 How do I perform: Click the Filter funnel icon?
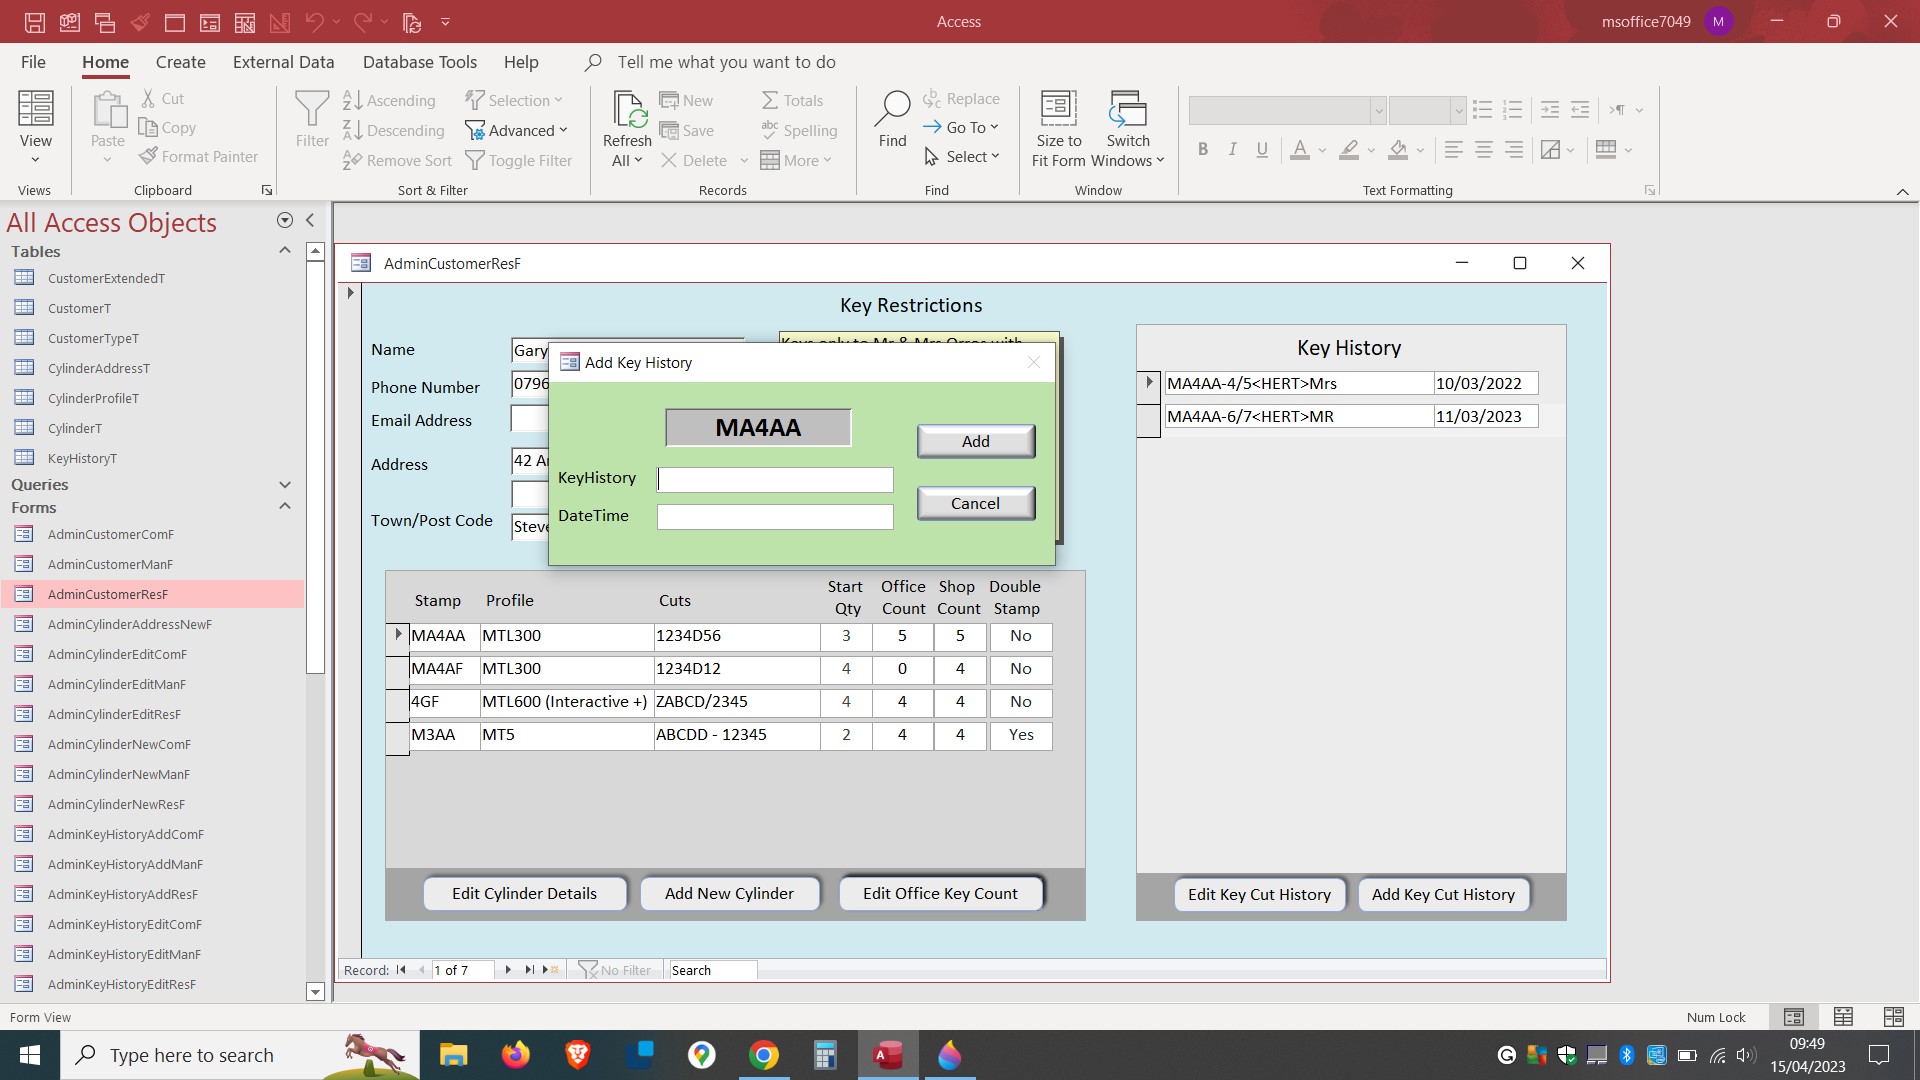312,109
